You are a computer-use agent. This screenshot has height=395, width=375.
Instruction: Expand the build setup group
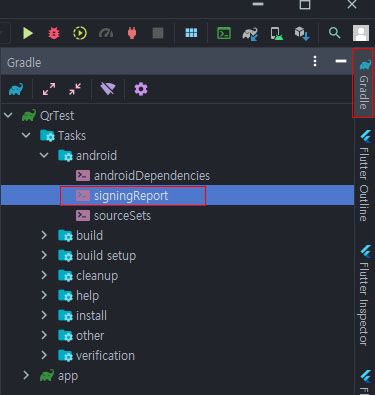pos(44,256)
